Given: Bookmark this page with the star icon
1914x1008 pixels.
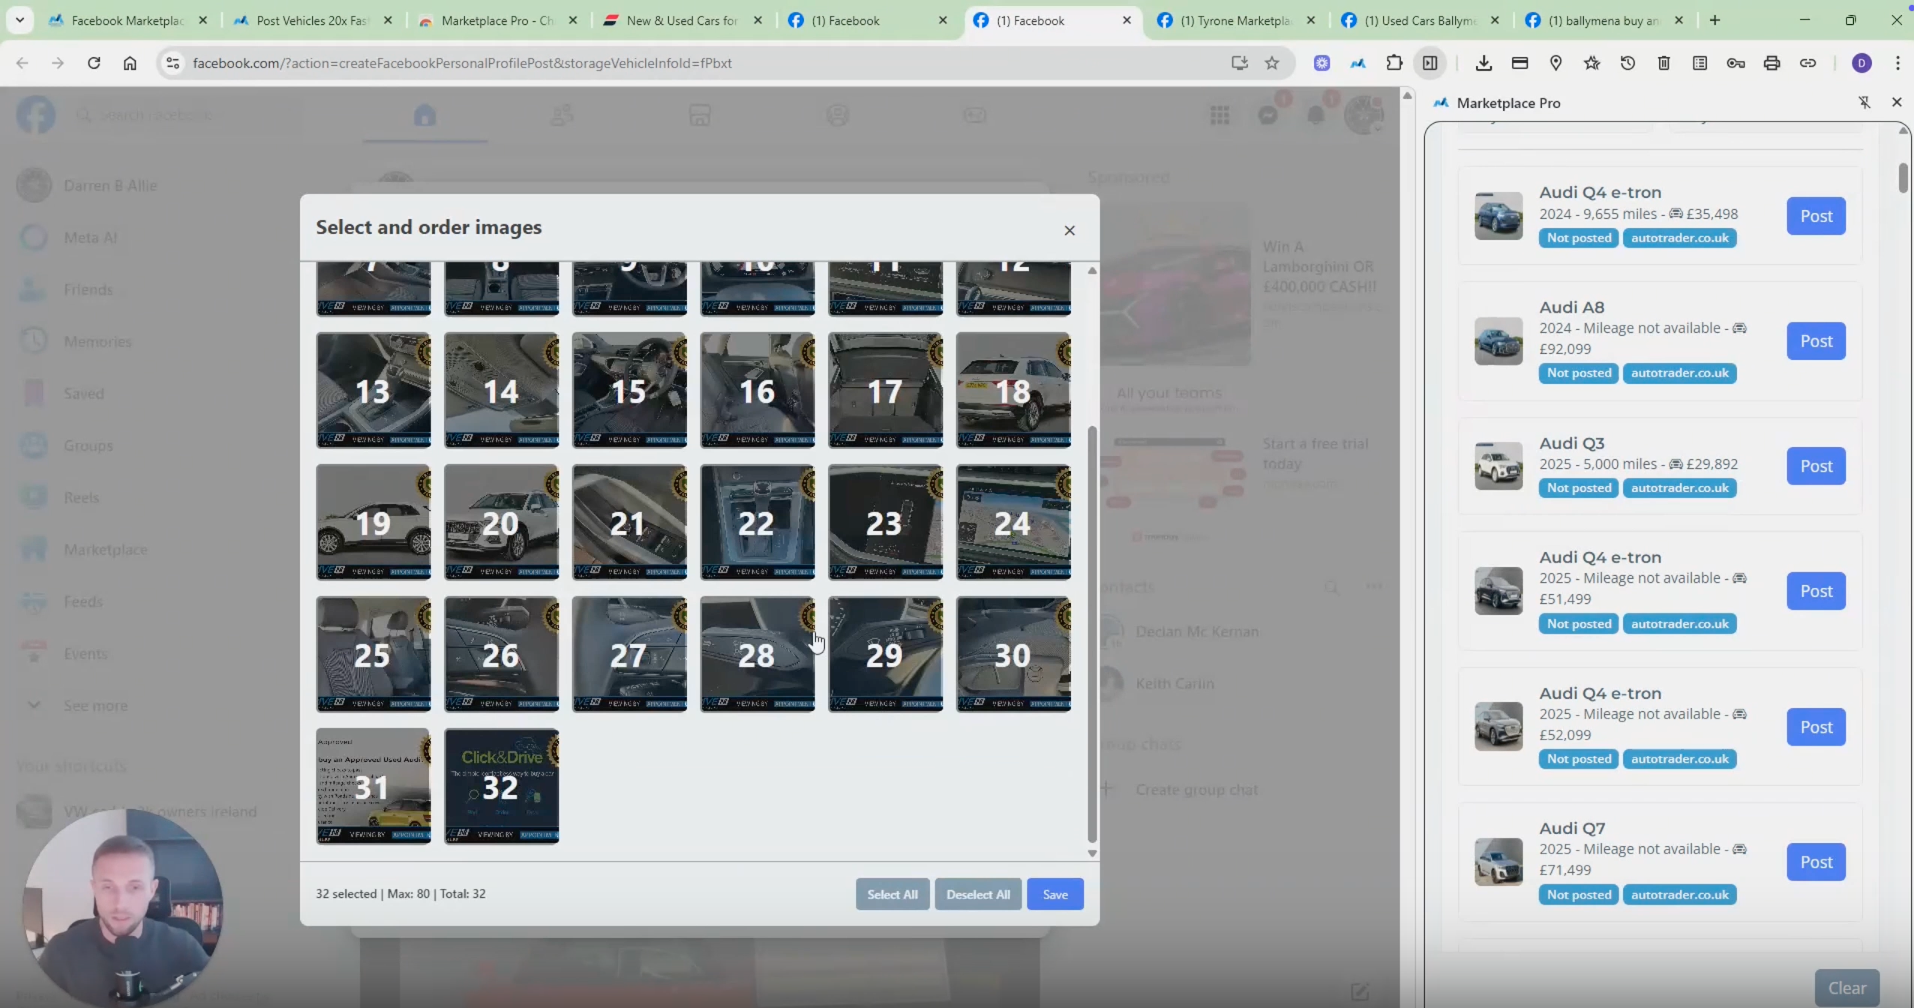Looking at the screenshot, I should (1272, 63).
